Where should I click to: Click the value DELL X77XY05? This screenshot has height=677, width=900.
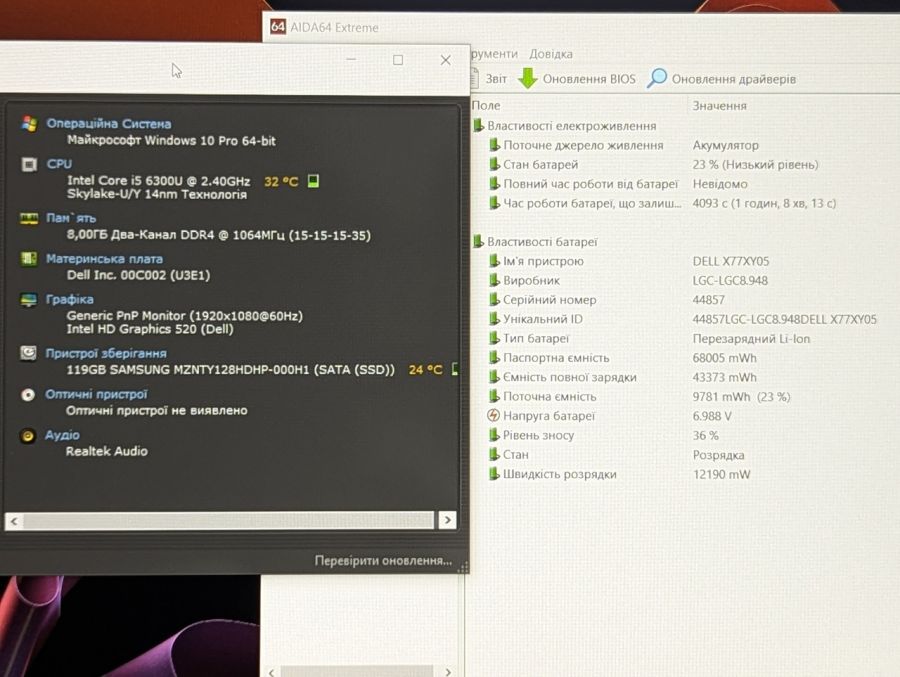[x=731, y=261]
